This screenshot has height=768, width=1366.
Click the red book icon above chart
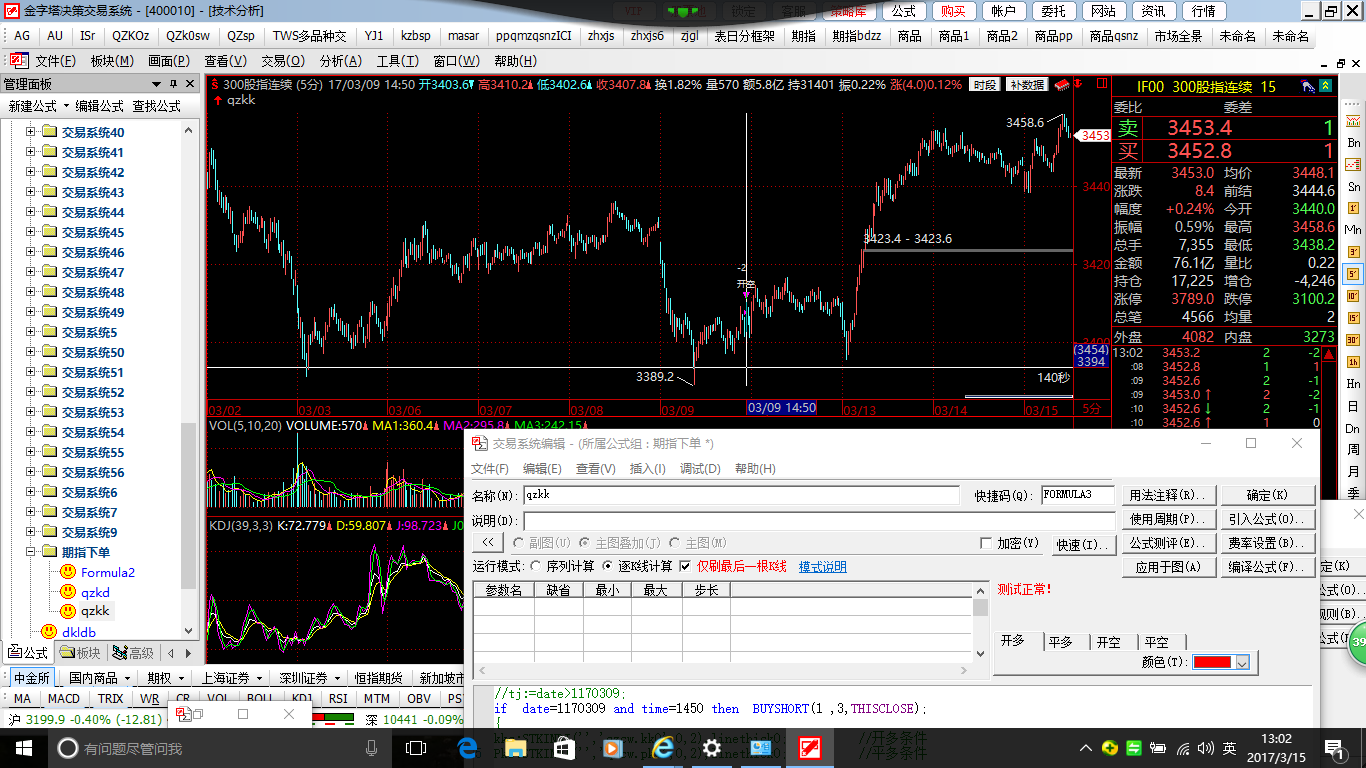[x=1063, y=84]
